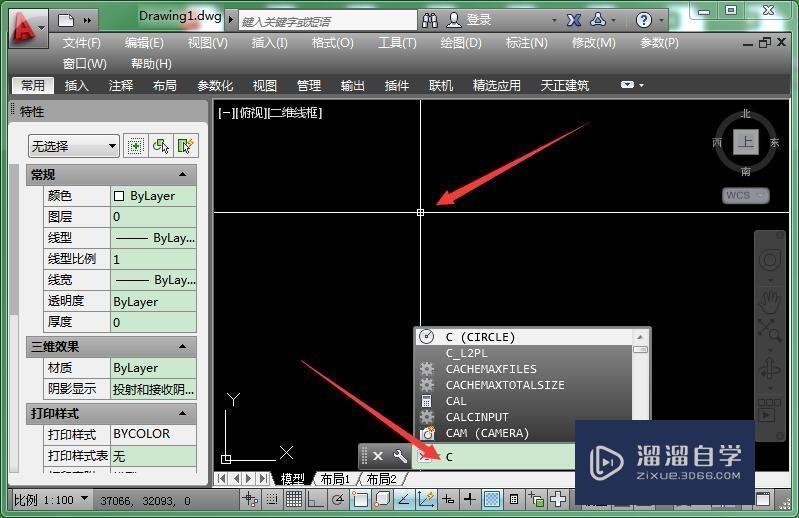The width and height of the screenshot is (799, 518).
Task: Click the binoculars search icon
Action: [430, 20]
